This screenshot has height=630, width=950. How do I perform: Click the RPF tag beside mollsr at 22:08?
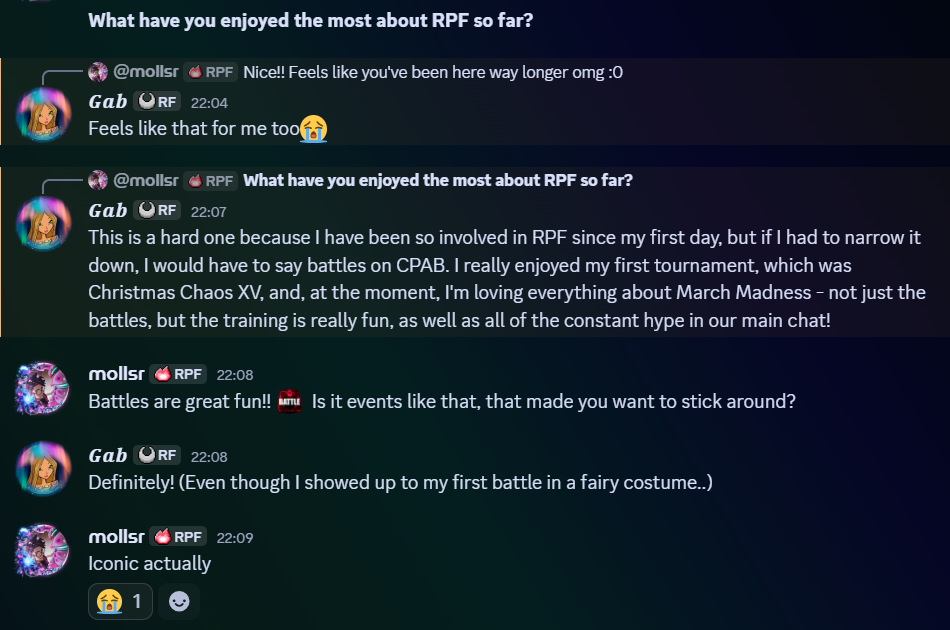[179, 374]
